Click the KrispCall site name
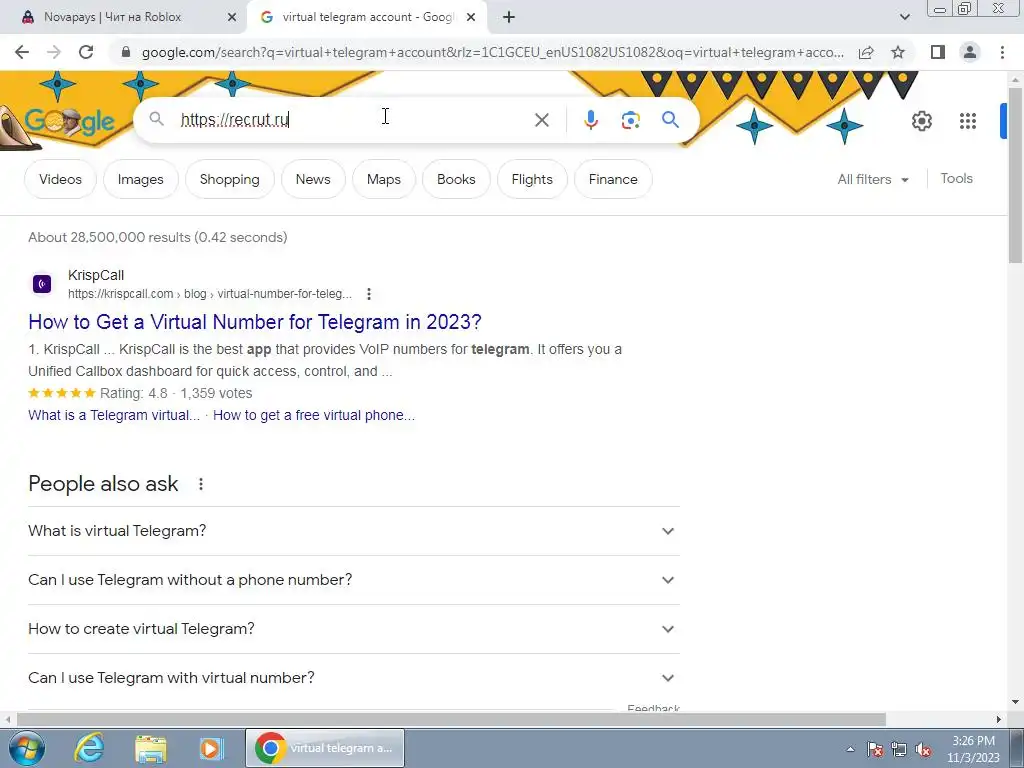 click(x=96, y=276)
